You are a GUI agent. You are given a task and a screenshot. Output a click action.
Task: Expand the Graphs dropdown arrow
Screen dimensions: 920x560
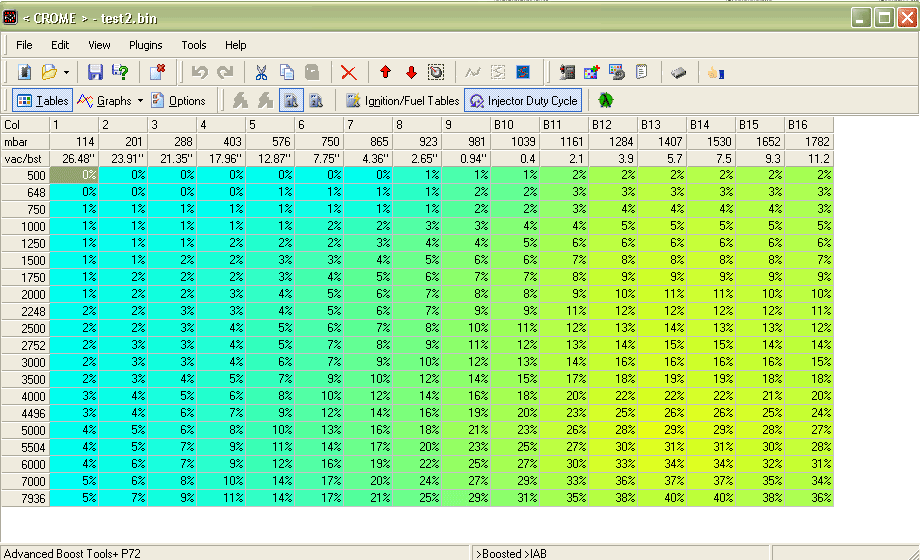tap(140, 100)
